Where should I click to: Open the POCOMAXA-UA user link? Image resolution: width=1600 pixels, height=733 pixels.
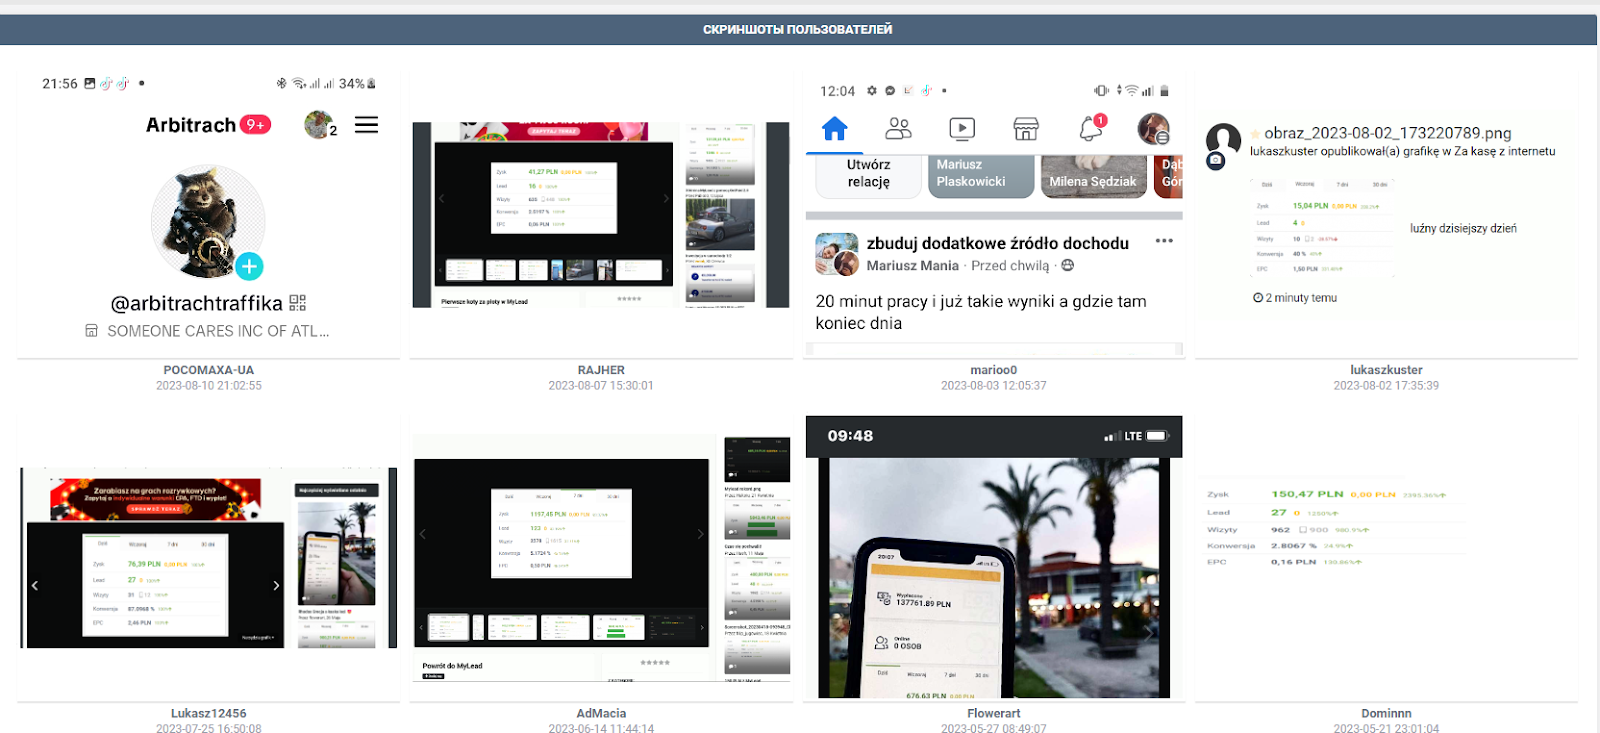pos(209,370)
